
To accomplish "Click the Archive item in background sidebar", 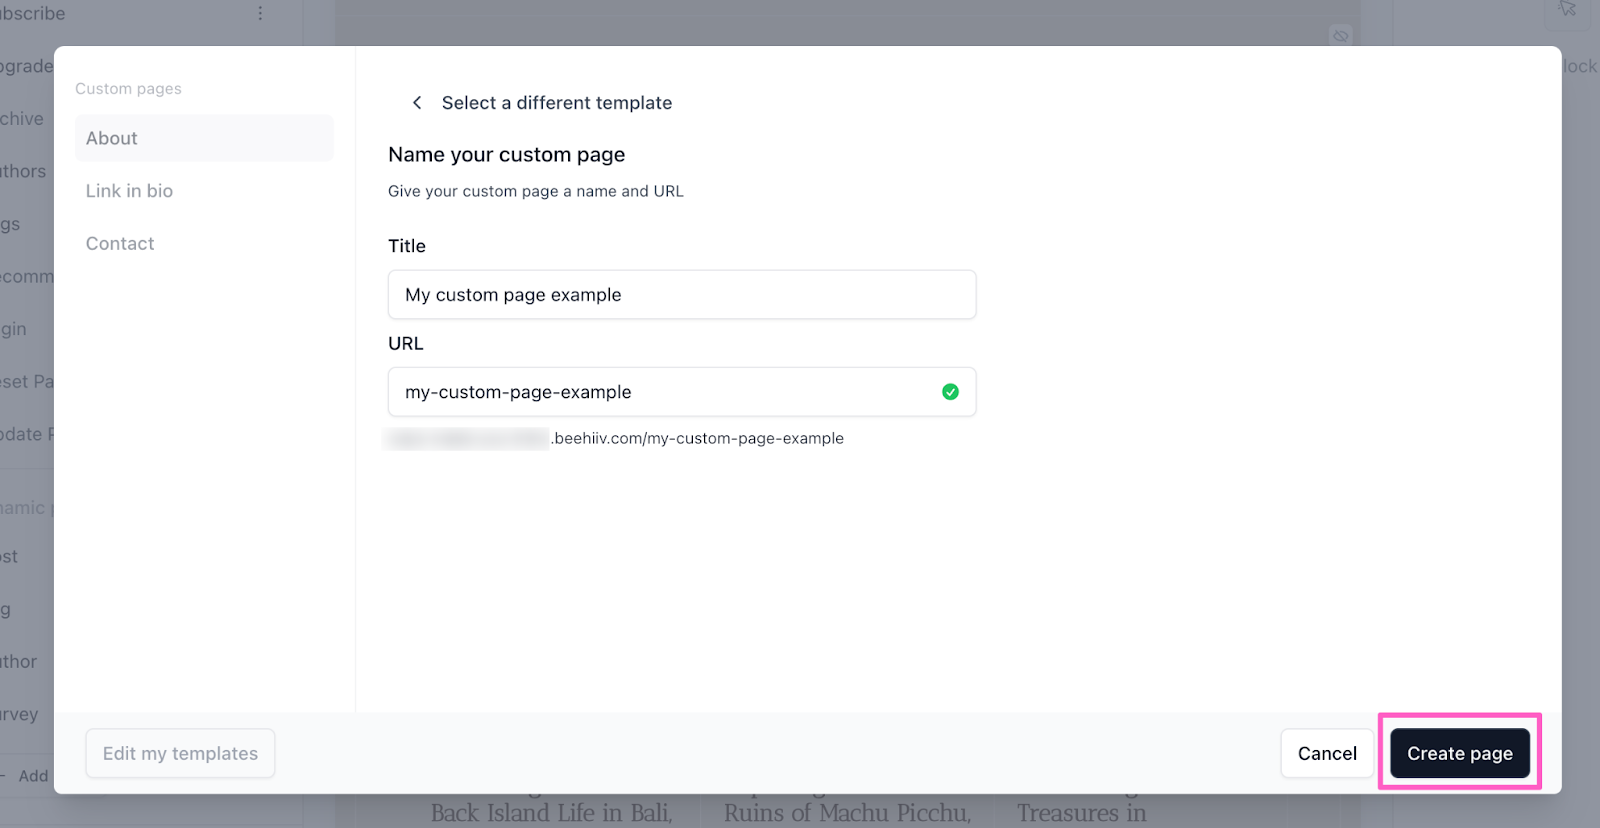I will tap(22, 119).
